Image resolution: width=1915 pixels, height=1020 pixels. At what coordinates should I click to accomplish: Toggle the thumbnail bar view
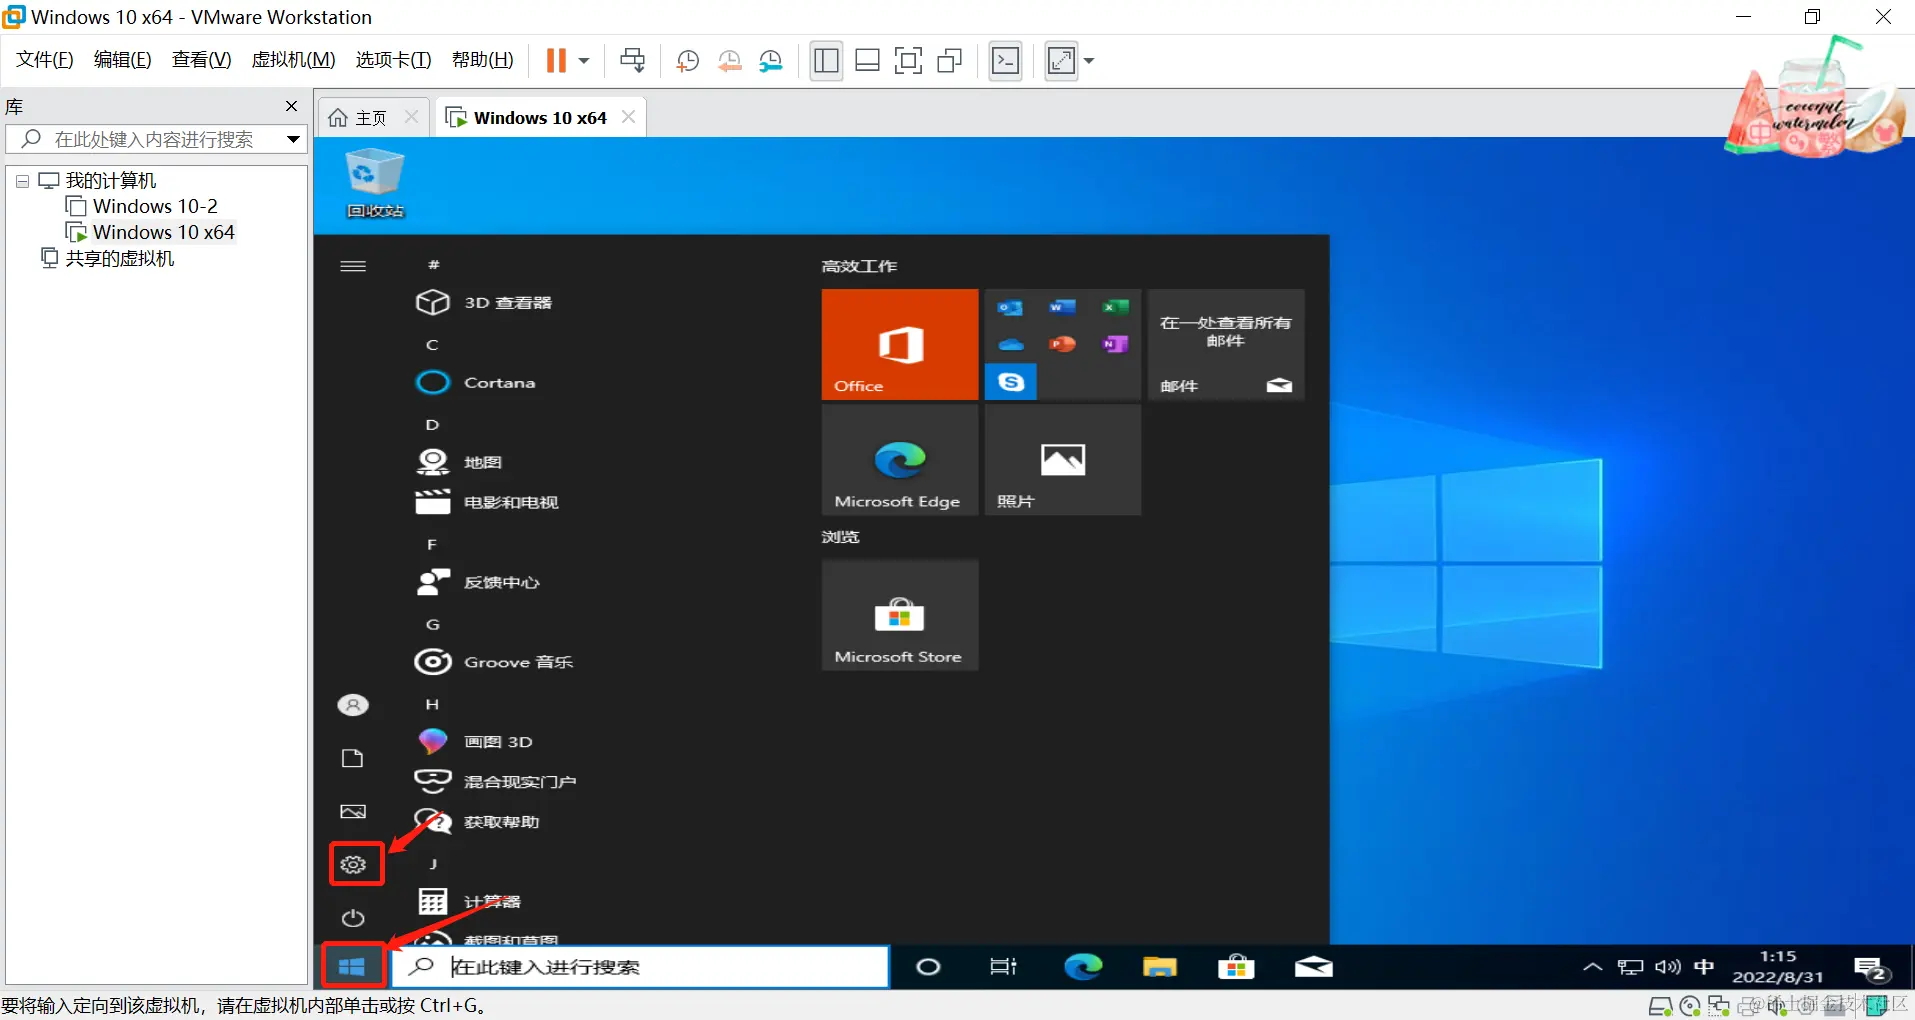(867, 61)
